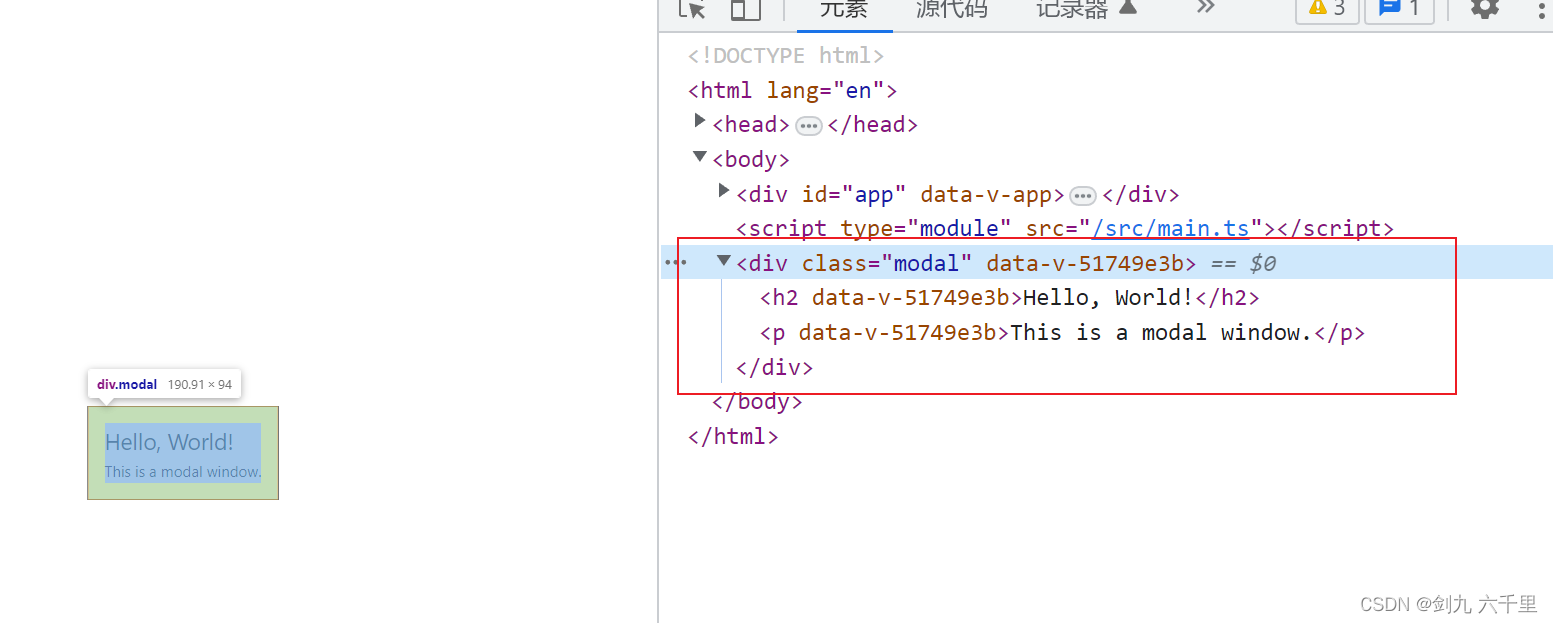Screen dimensions: 1553x623
Task: Collapse the div class="modal" node
Action: pos(724,261)
